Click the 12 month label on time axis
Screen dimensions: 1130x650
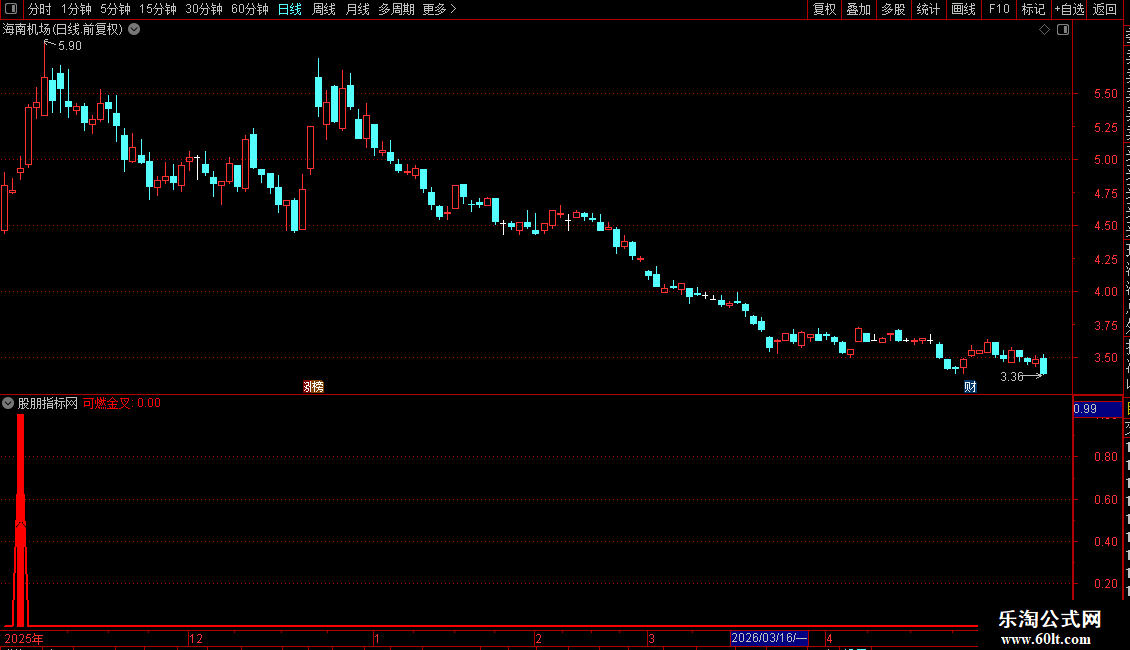[x=196, y=638]
